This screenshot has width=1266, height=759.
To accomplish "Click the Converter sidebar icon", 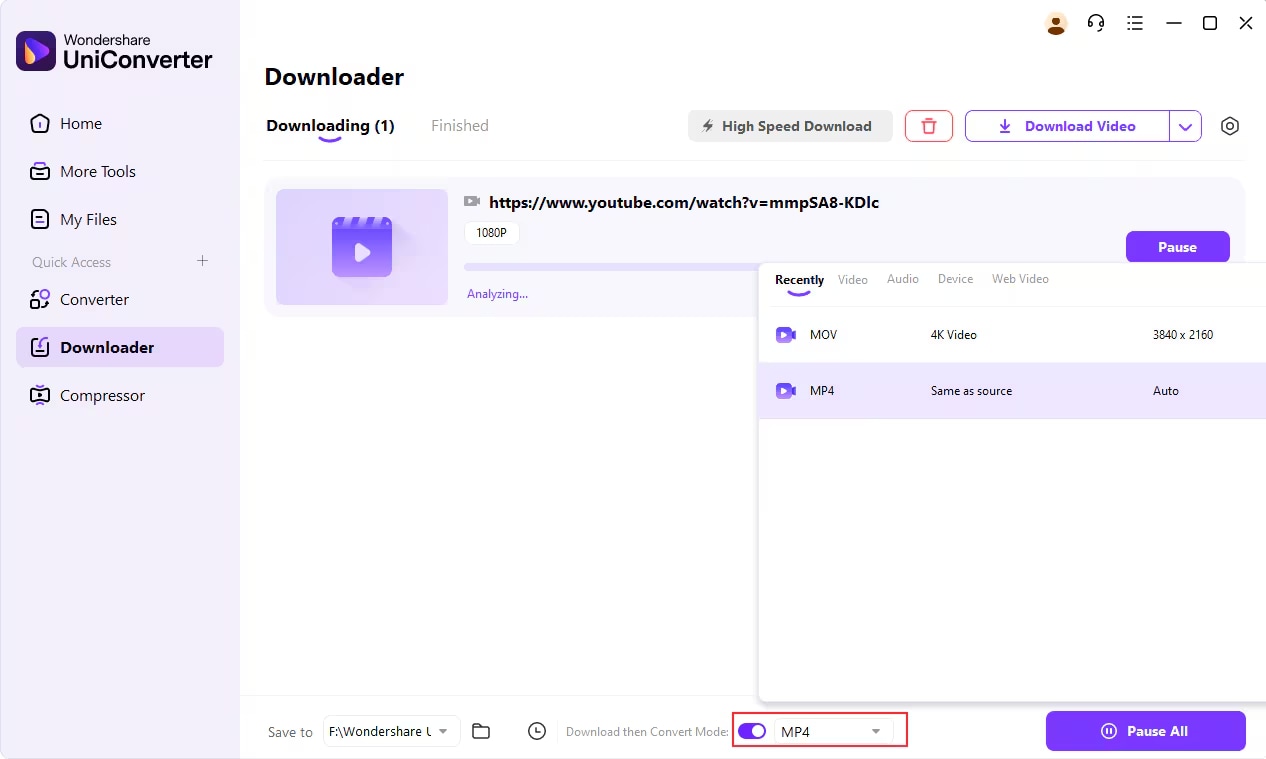I will 40,300.
